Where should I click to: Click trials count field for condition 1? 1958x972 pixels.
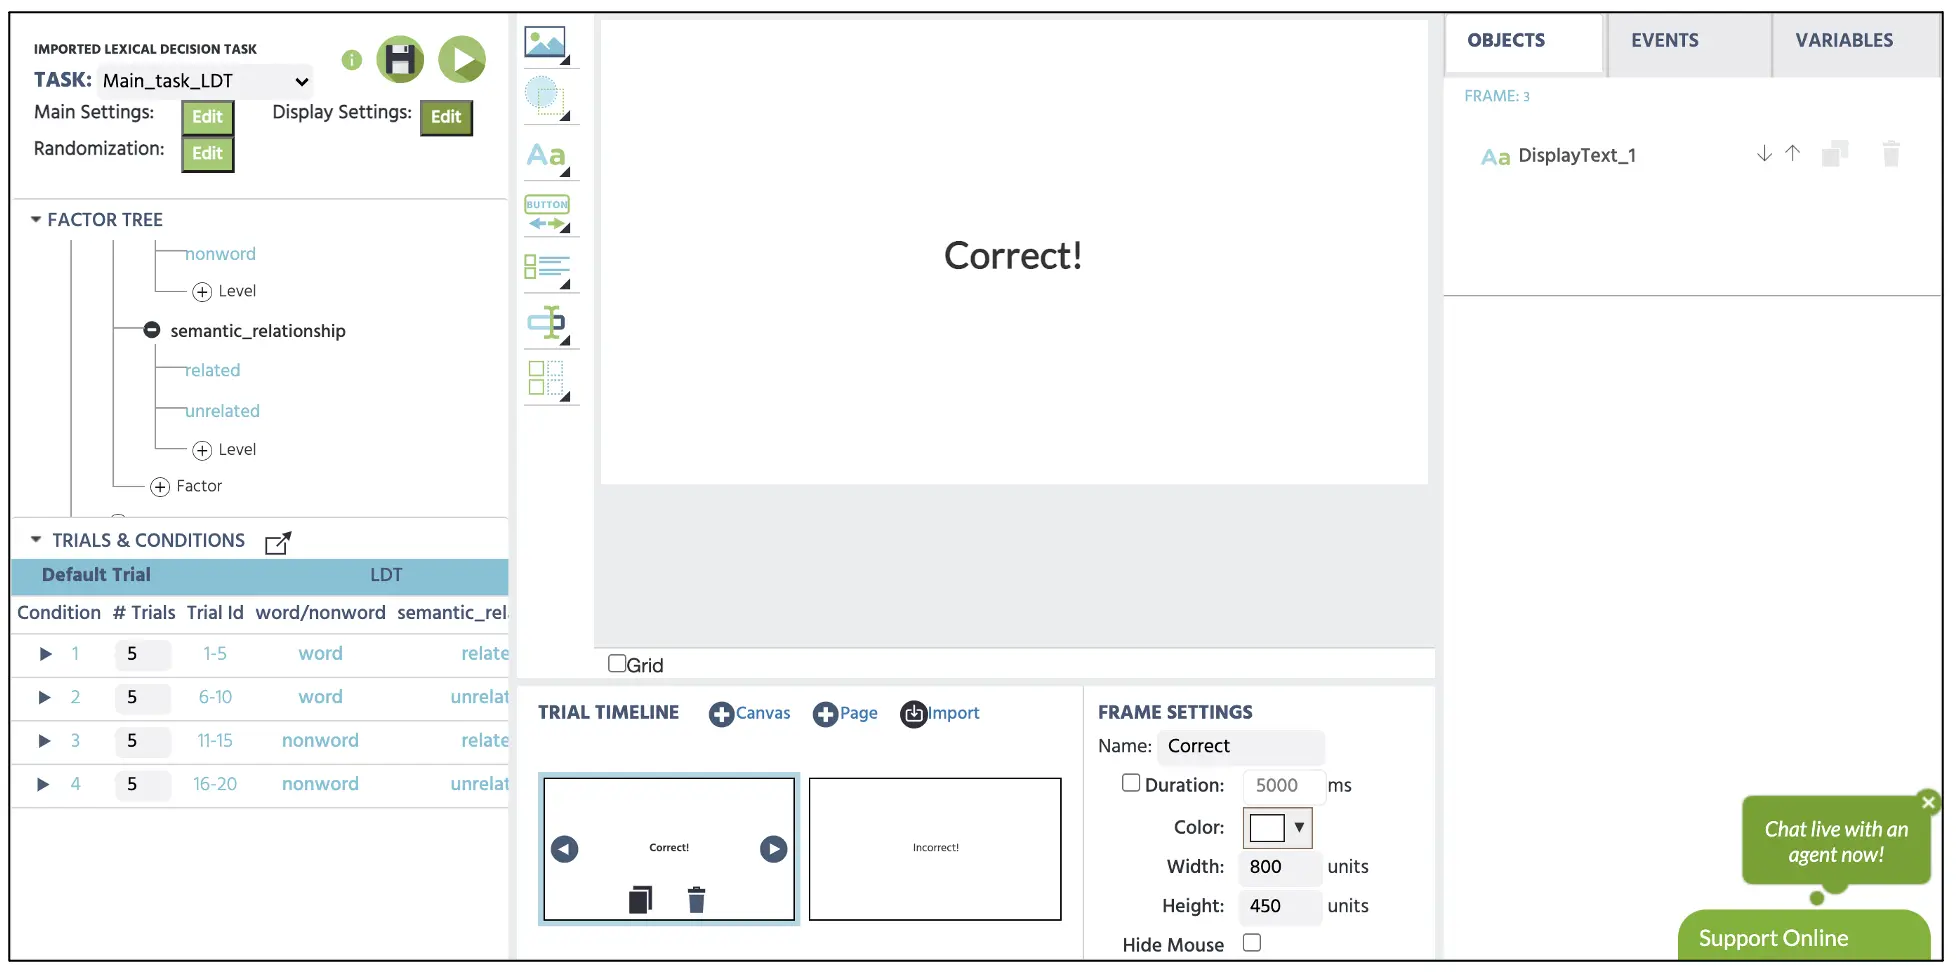141,654
